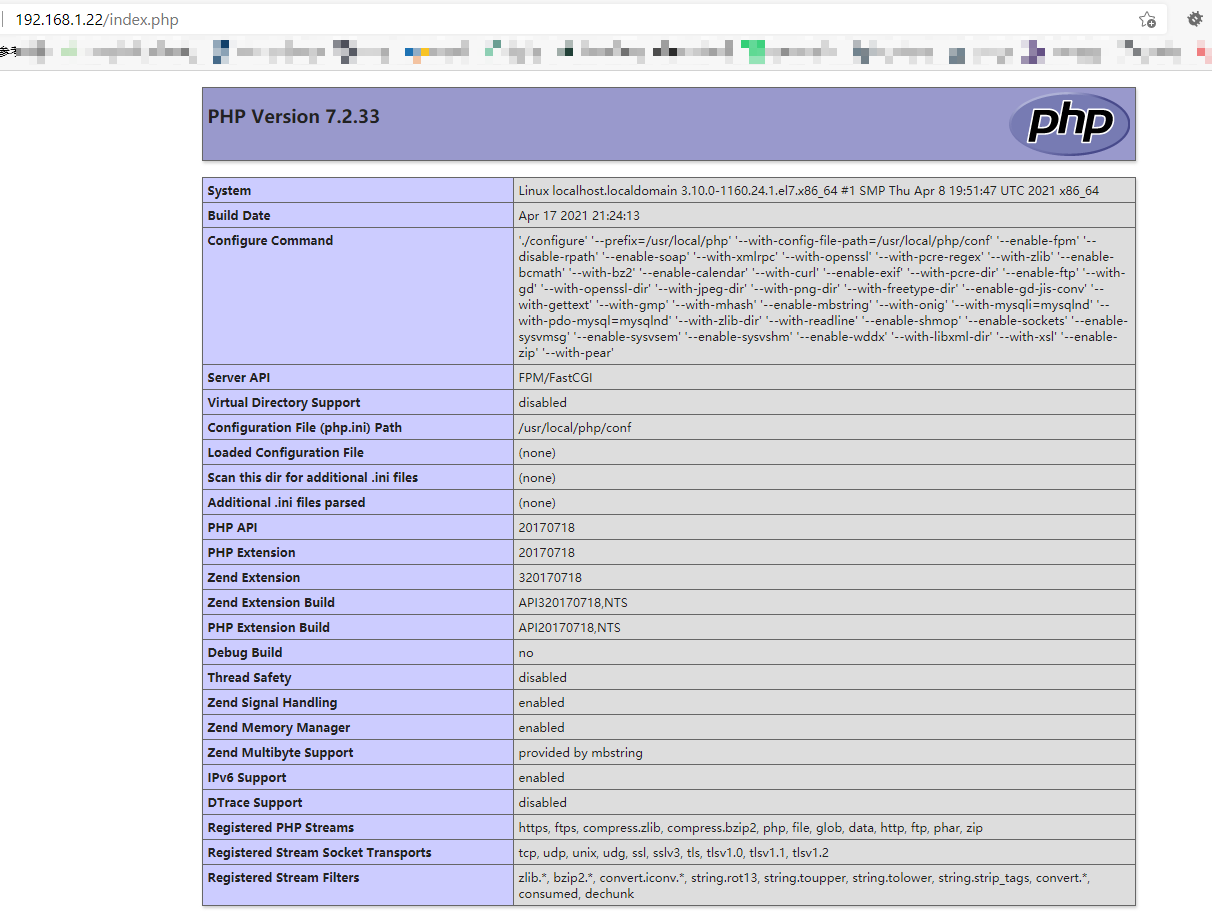The height and width of the screenshot is (921, 1212).
Task: Click the Loaded Configuration File label
Action: pyautogui.click(x=285, y=453)
